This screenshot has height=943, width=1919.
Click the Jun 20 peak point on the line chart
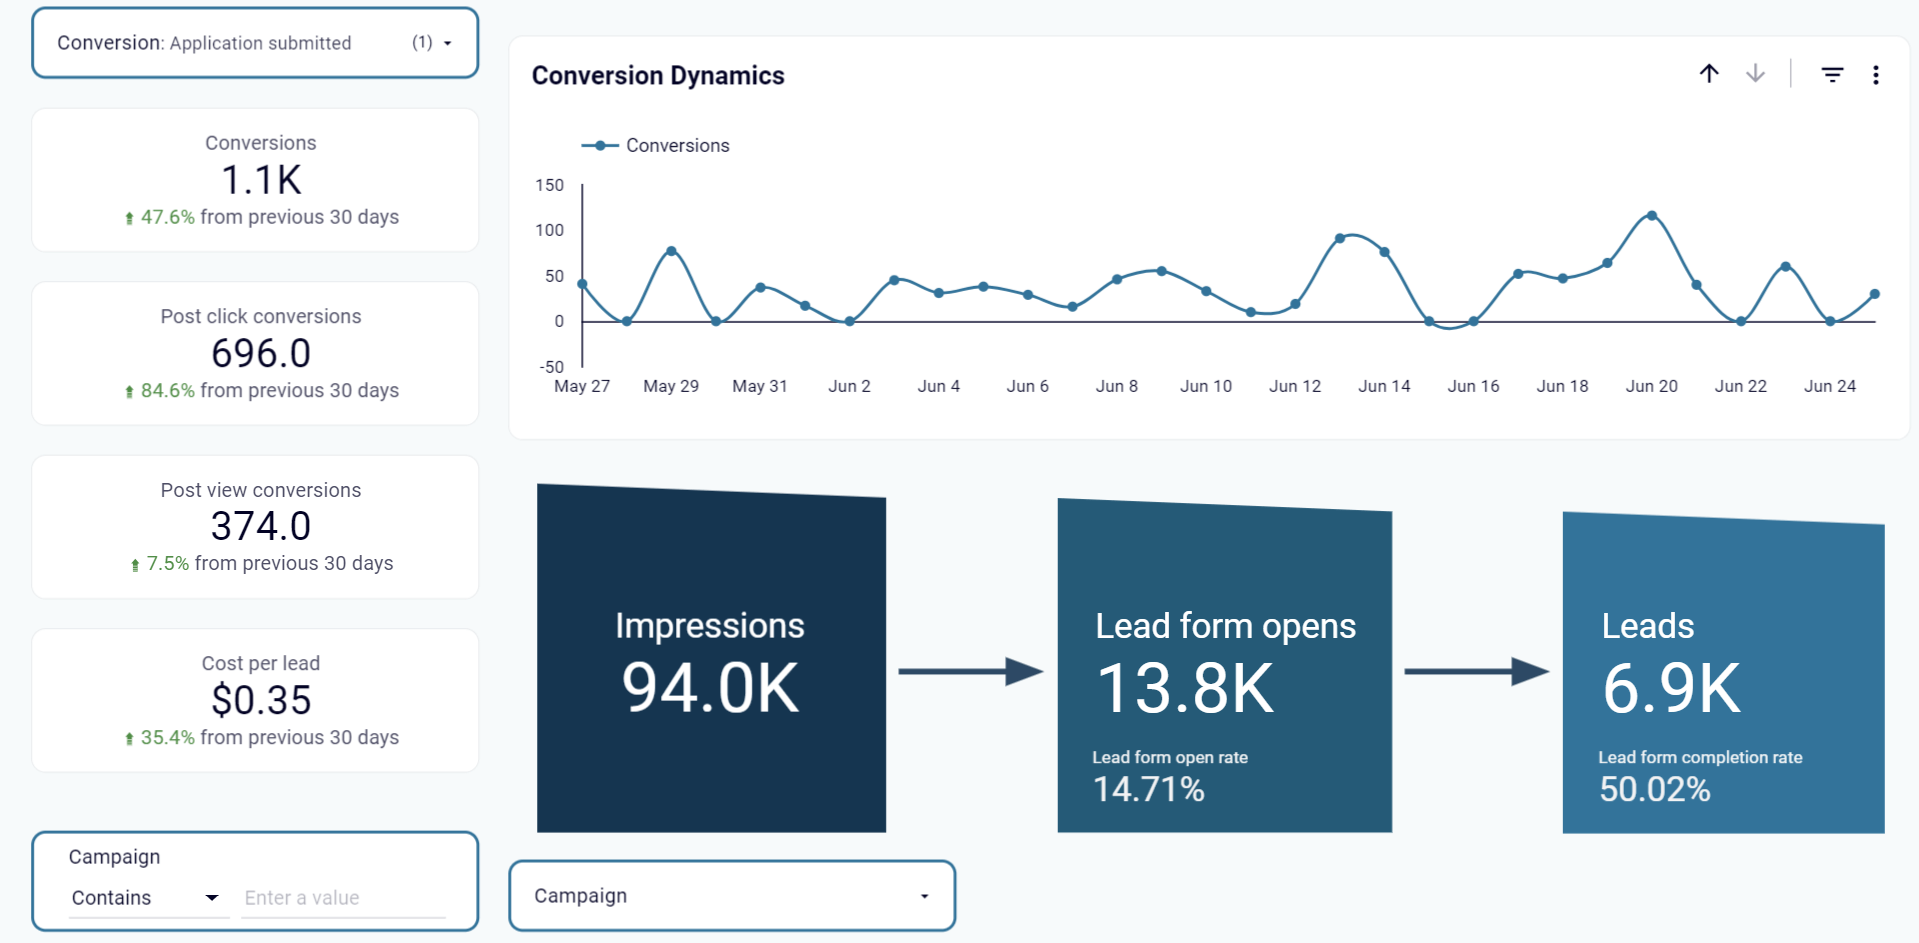point(1651,214)
